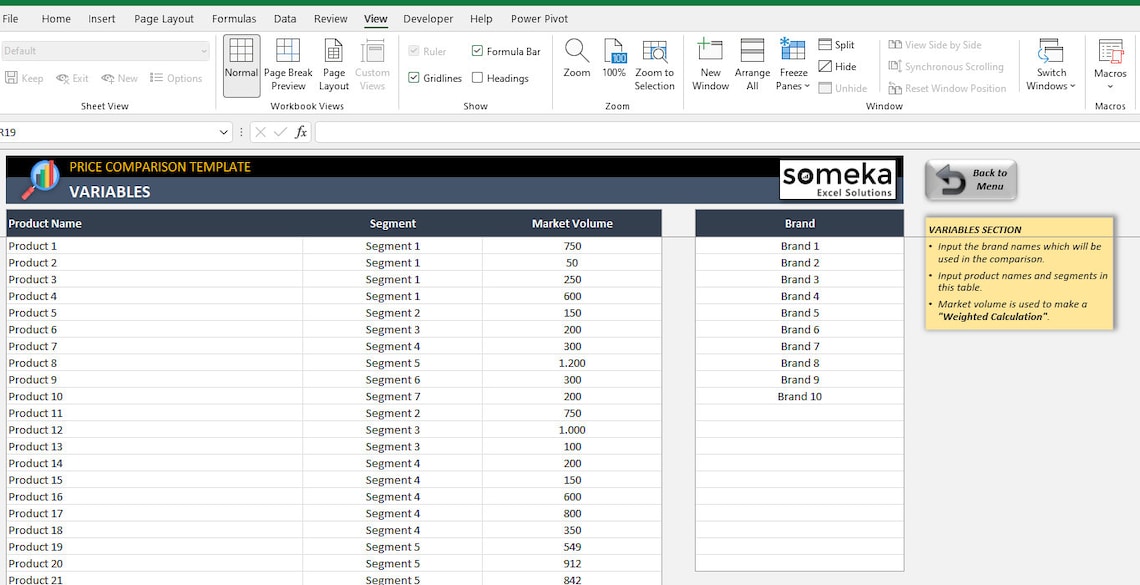
Task: Click Zoom to Selection
Action: [x=655, y=60]
